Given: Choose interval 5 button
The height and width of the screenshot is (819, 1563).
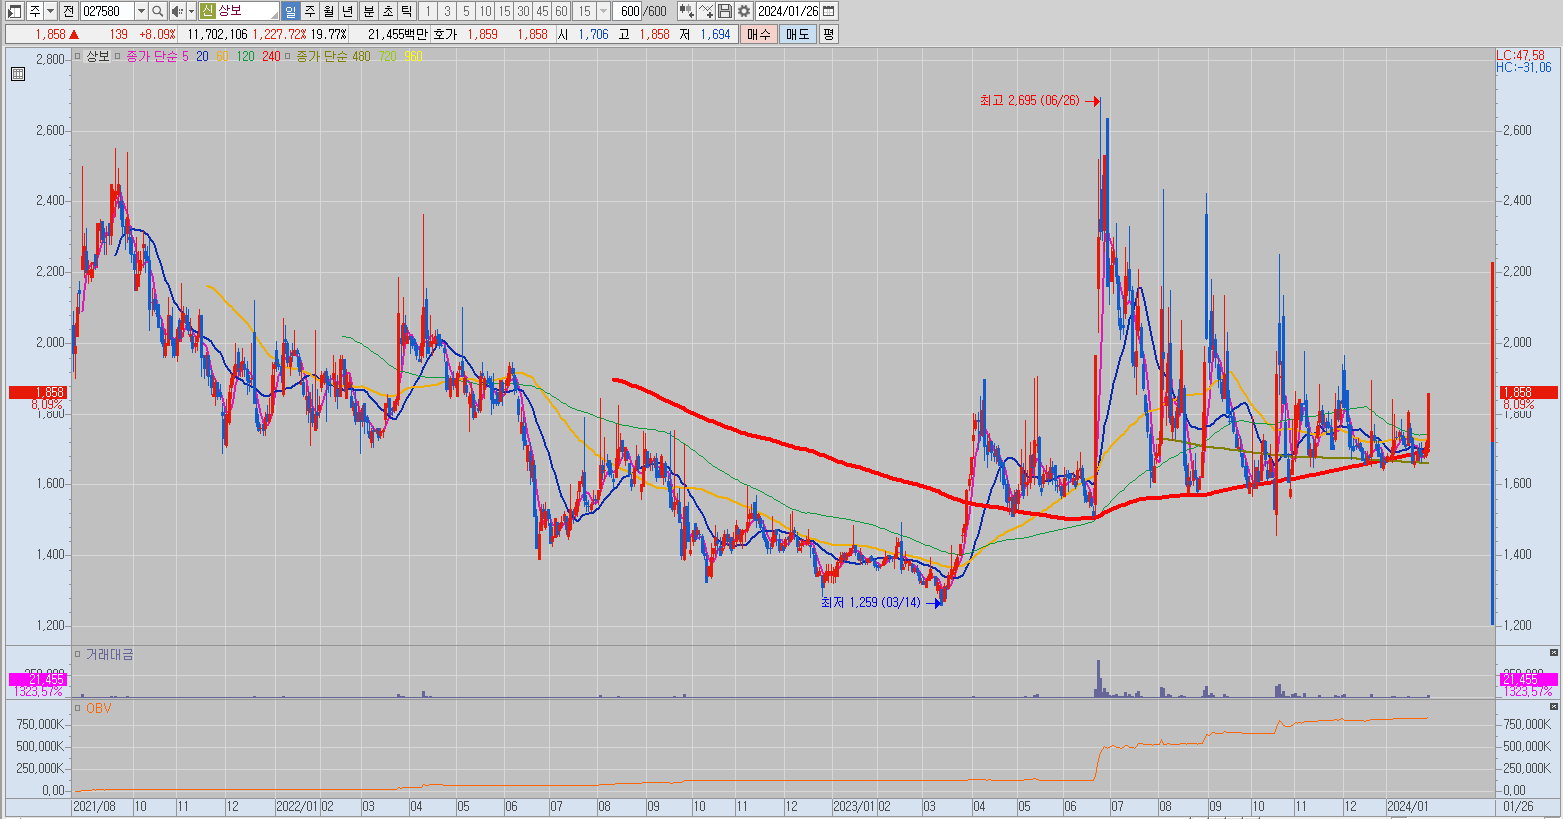Looking at the screenshot, I should (x=466, y=11).
